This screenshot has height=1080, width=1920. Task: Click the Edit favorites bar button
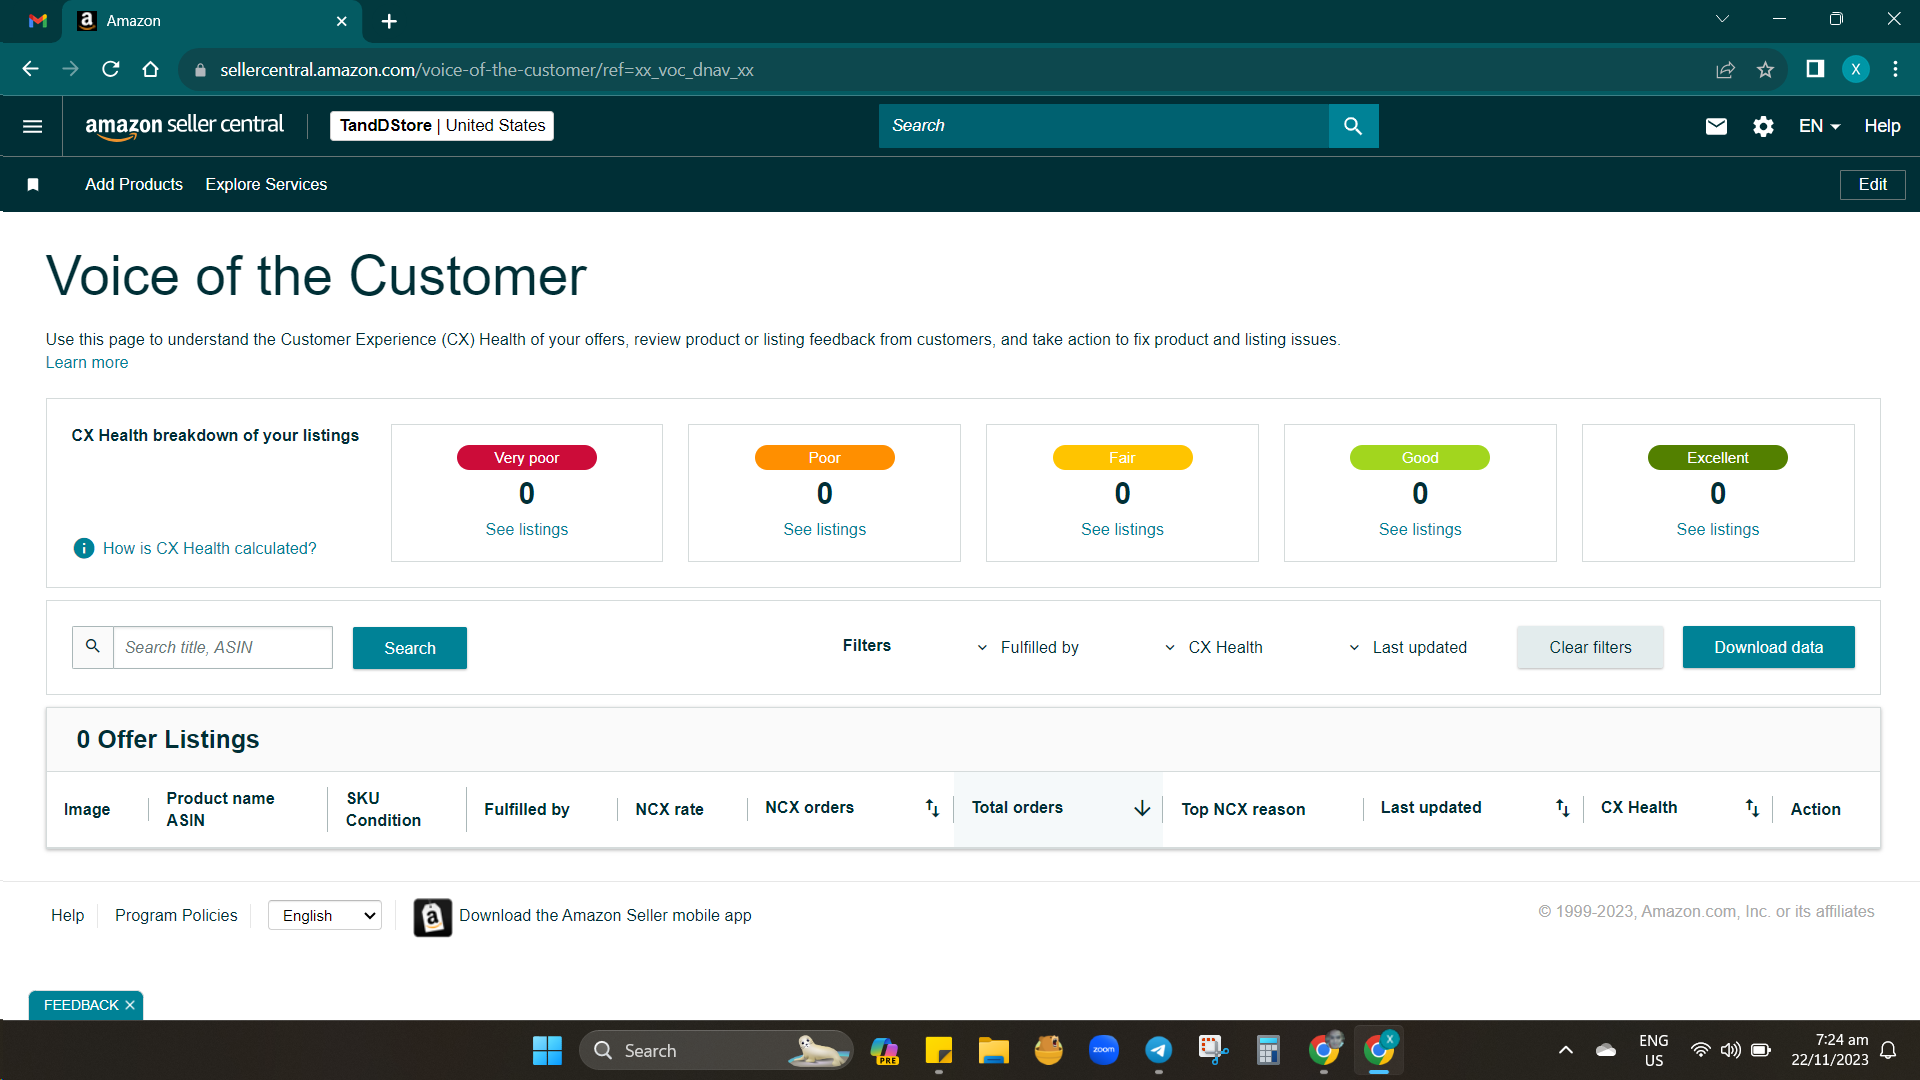point(1872,184)
